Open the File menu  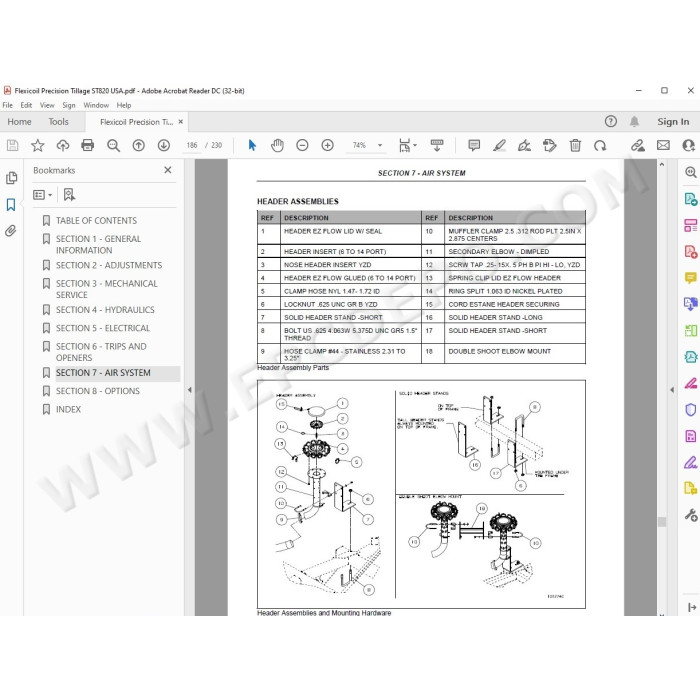(x=8, y=105)
